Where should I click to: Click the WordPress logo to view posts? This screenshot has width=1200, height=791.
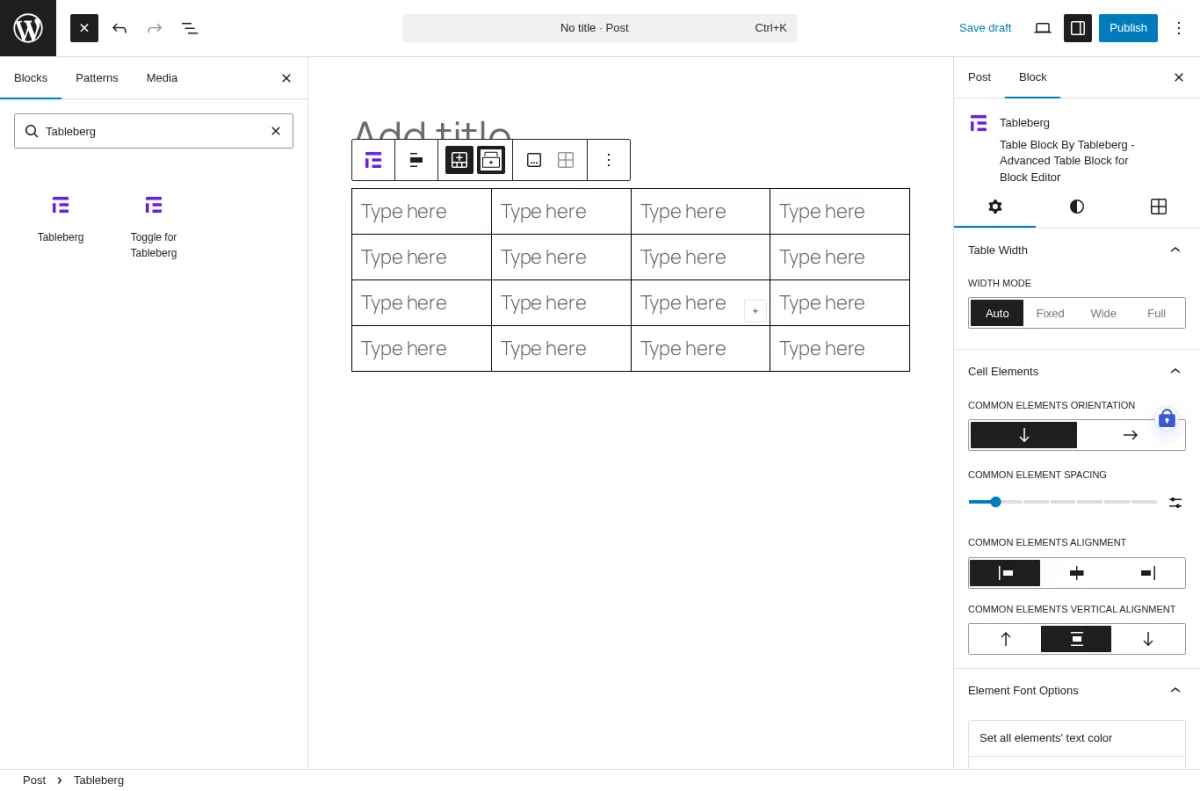point(28,28)
